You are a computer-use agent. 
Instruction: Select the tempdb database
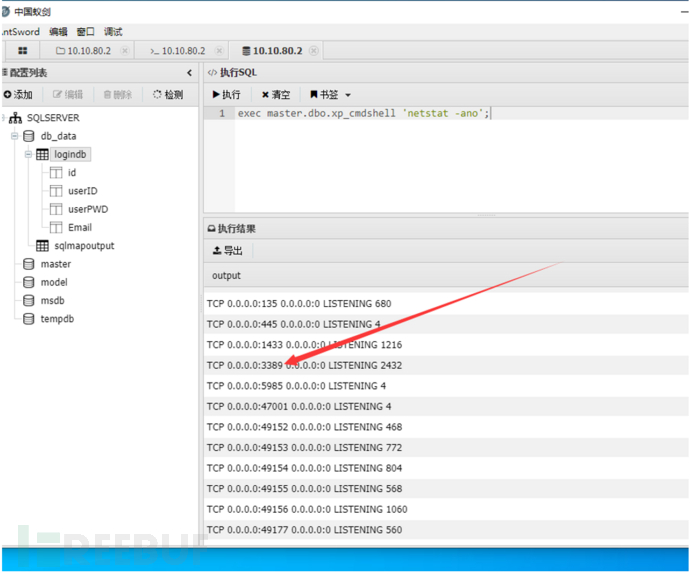click(57, 319)
